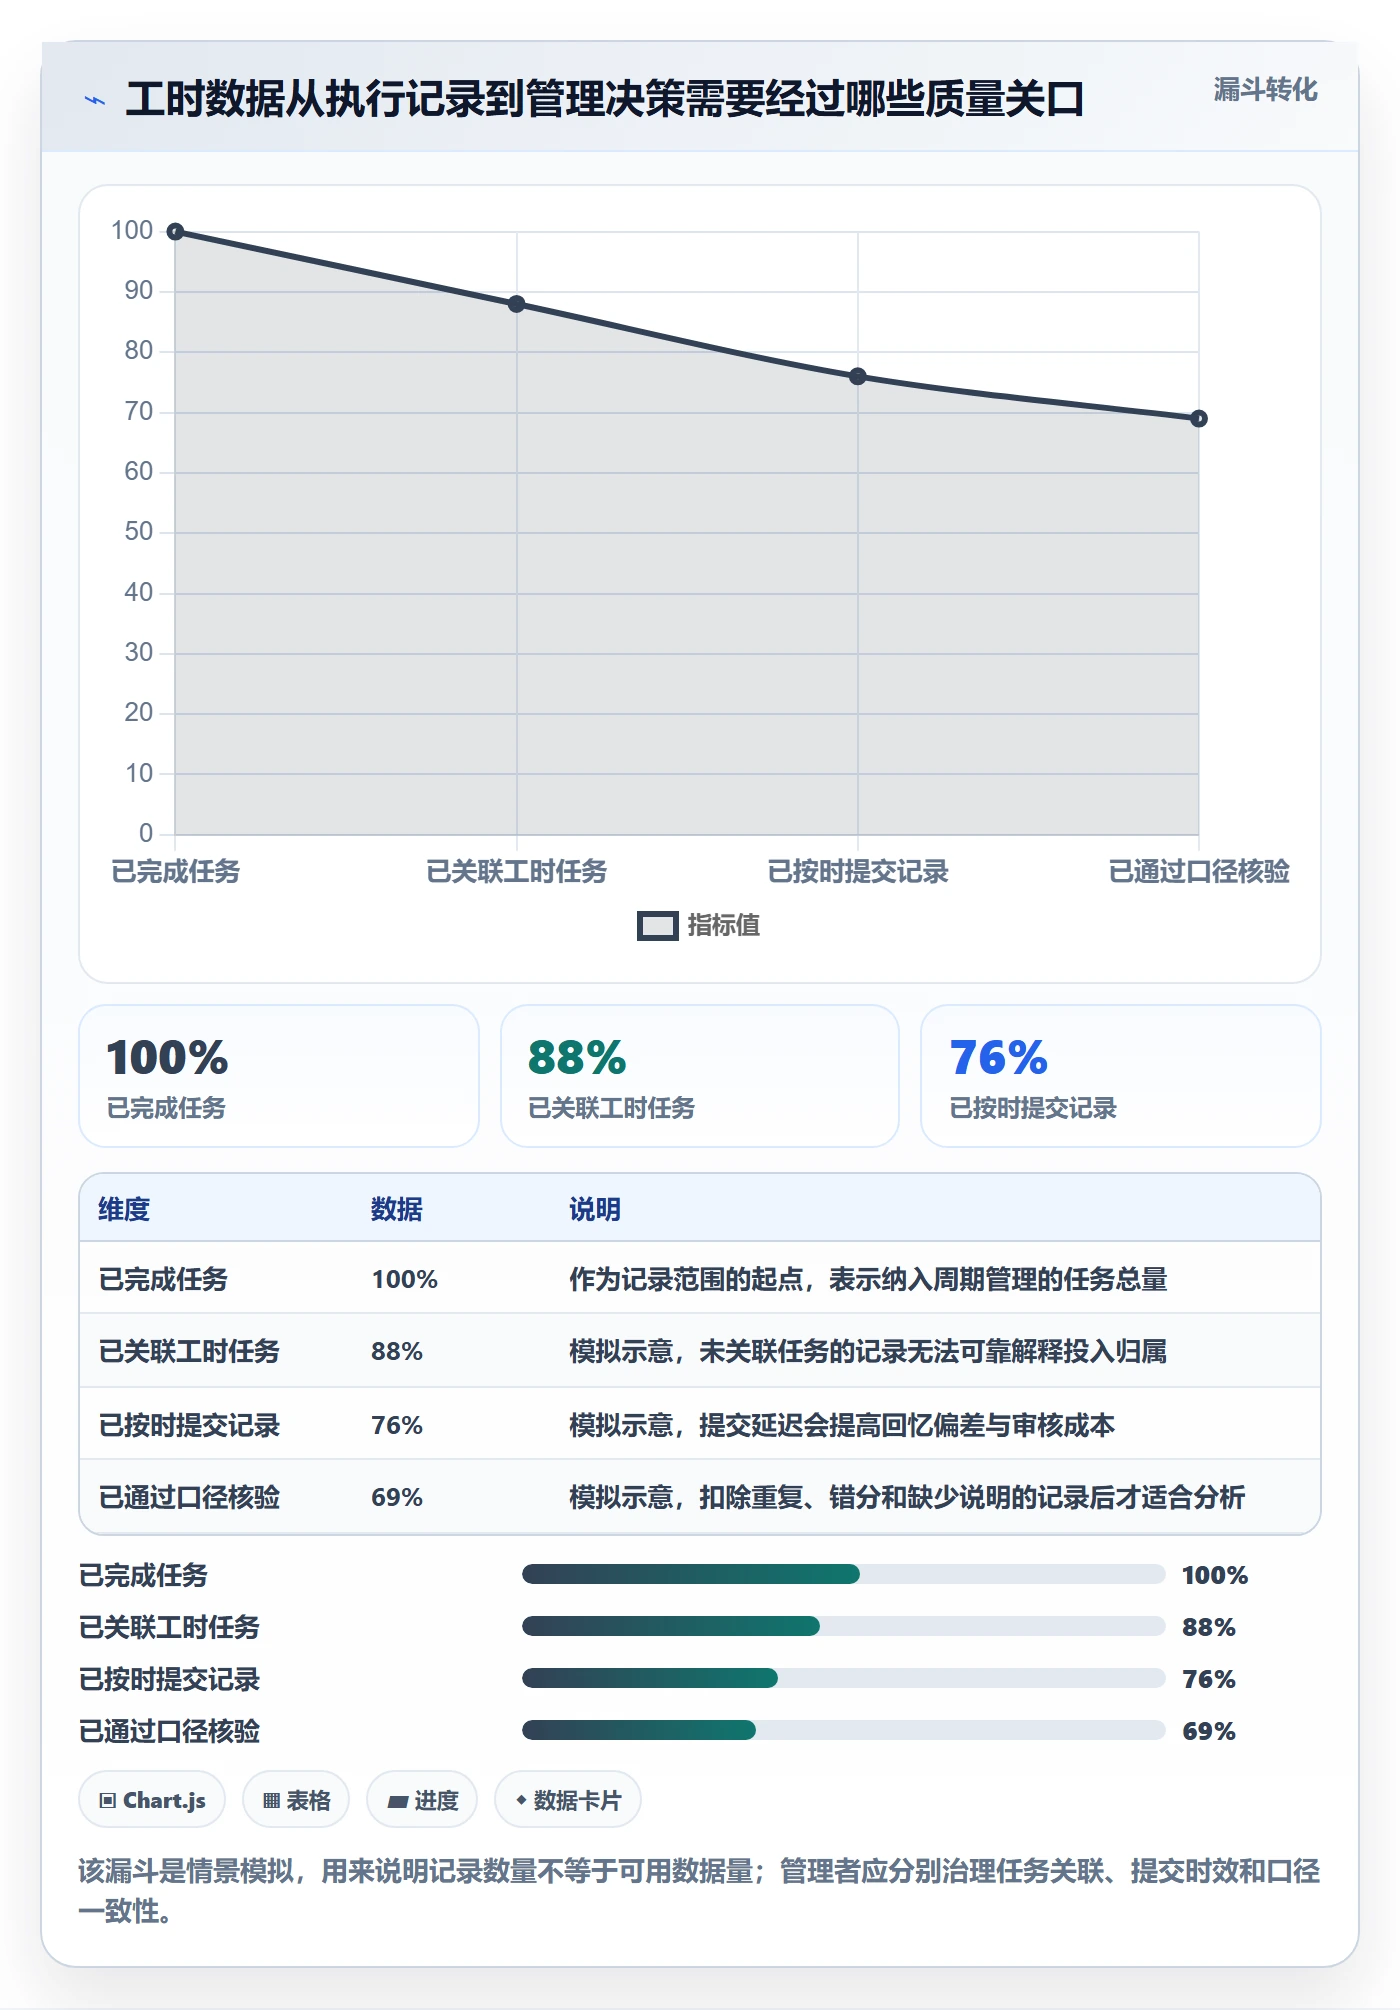
Task: Click the 76% value beside progress bar
Action: pos(1209,1679)
